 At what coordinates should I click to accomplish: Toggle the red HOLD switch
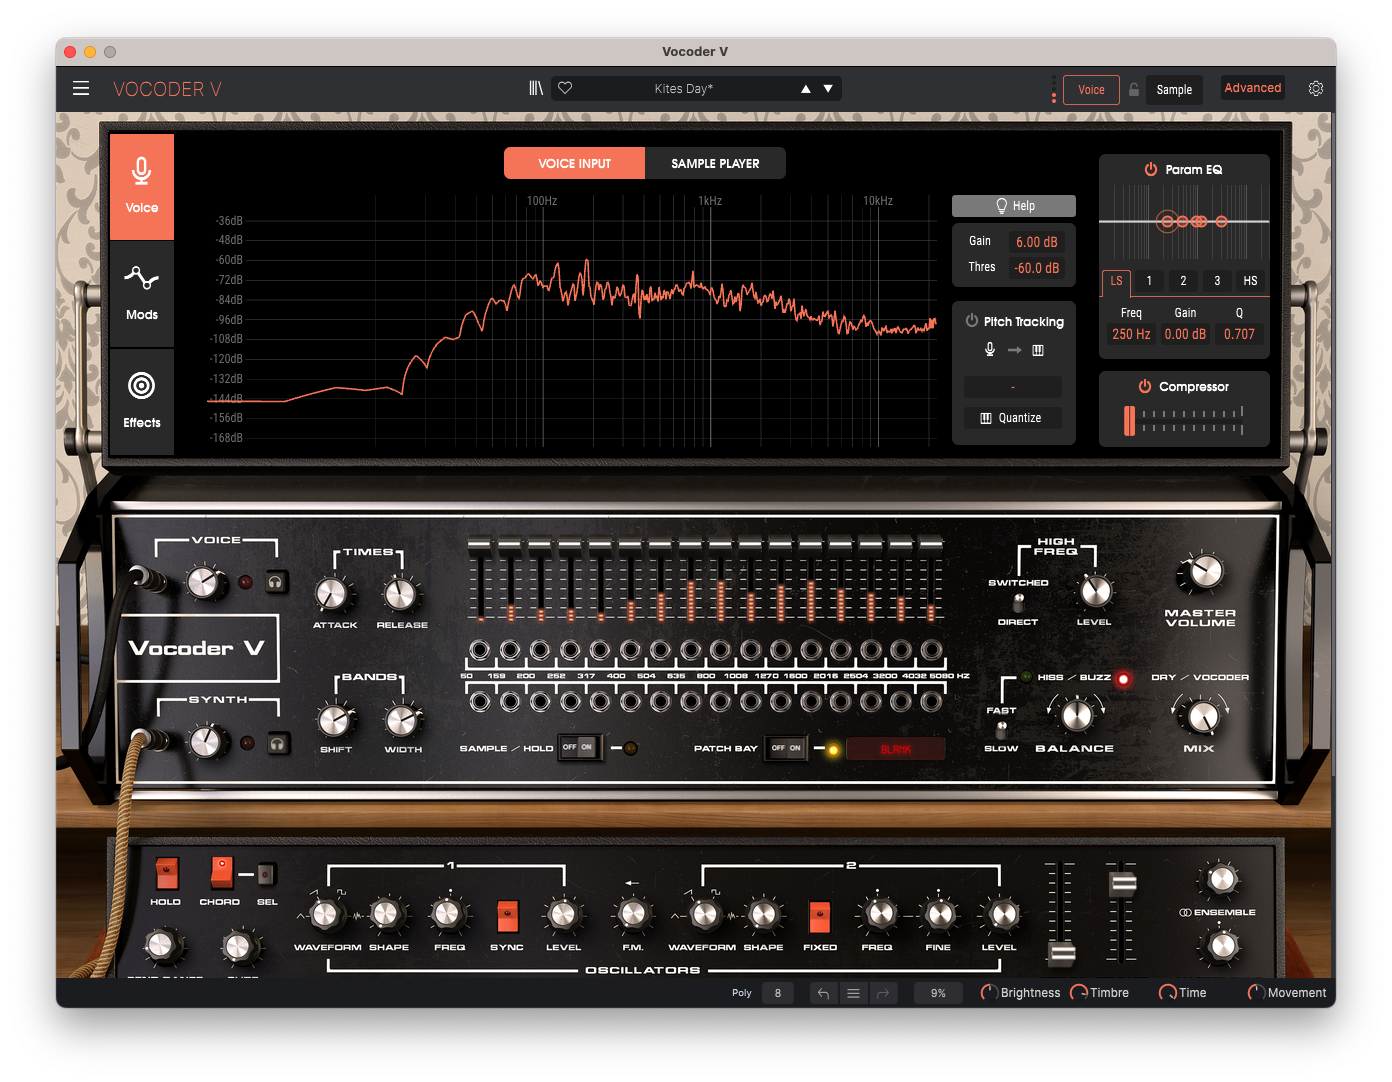(166, 874)
